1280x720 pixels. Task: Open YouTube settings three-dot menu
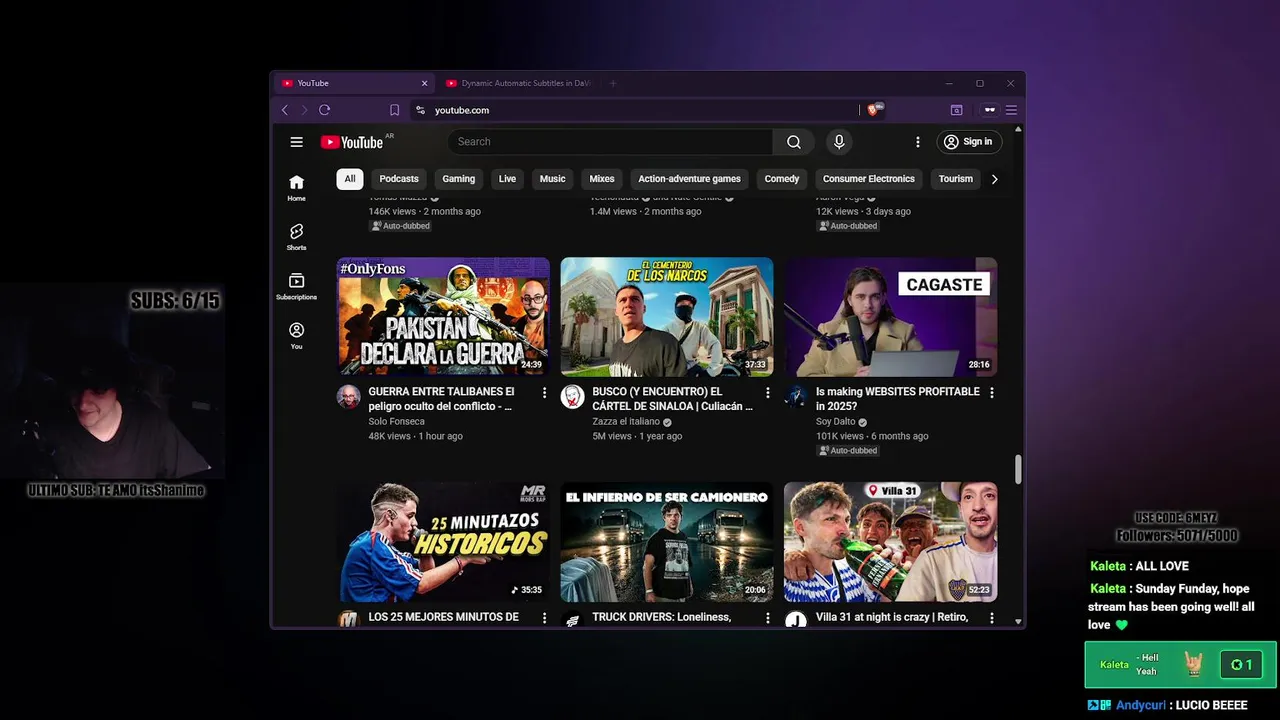[917, 142]
